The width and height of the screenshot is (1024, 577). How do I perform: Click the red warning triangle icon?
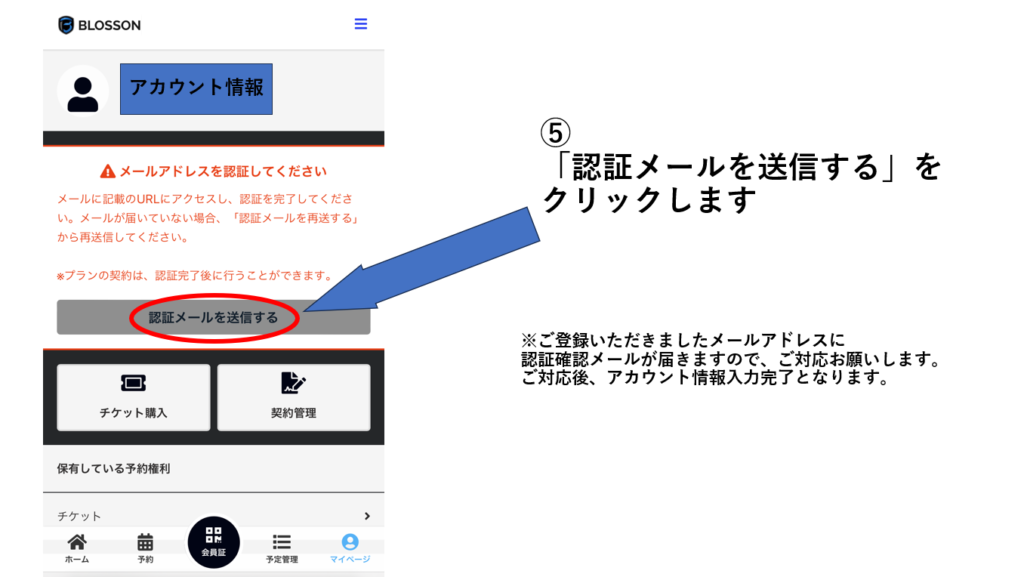(108, 172)
